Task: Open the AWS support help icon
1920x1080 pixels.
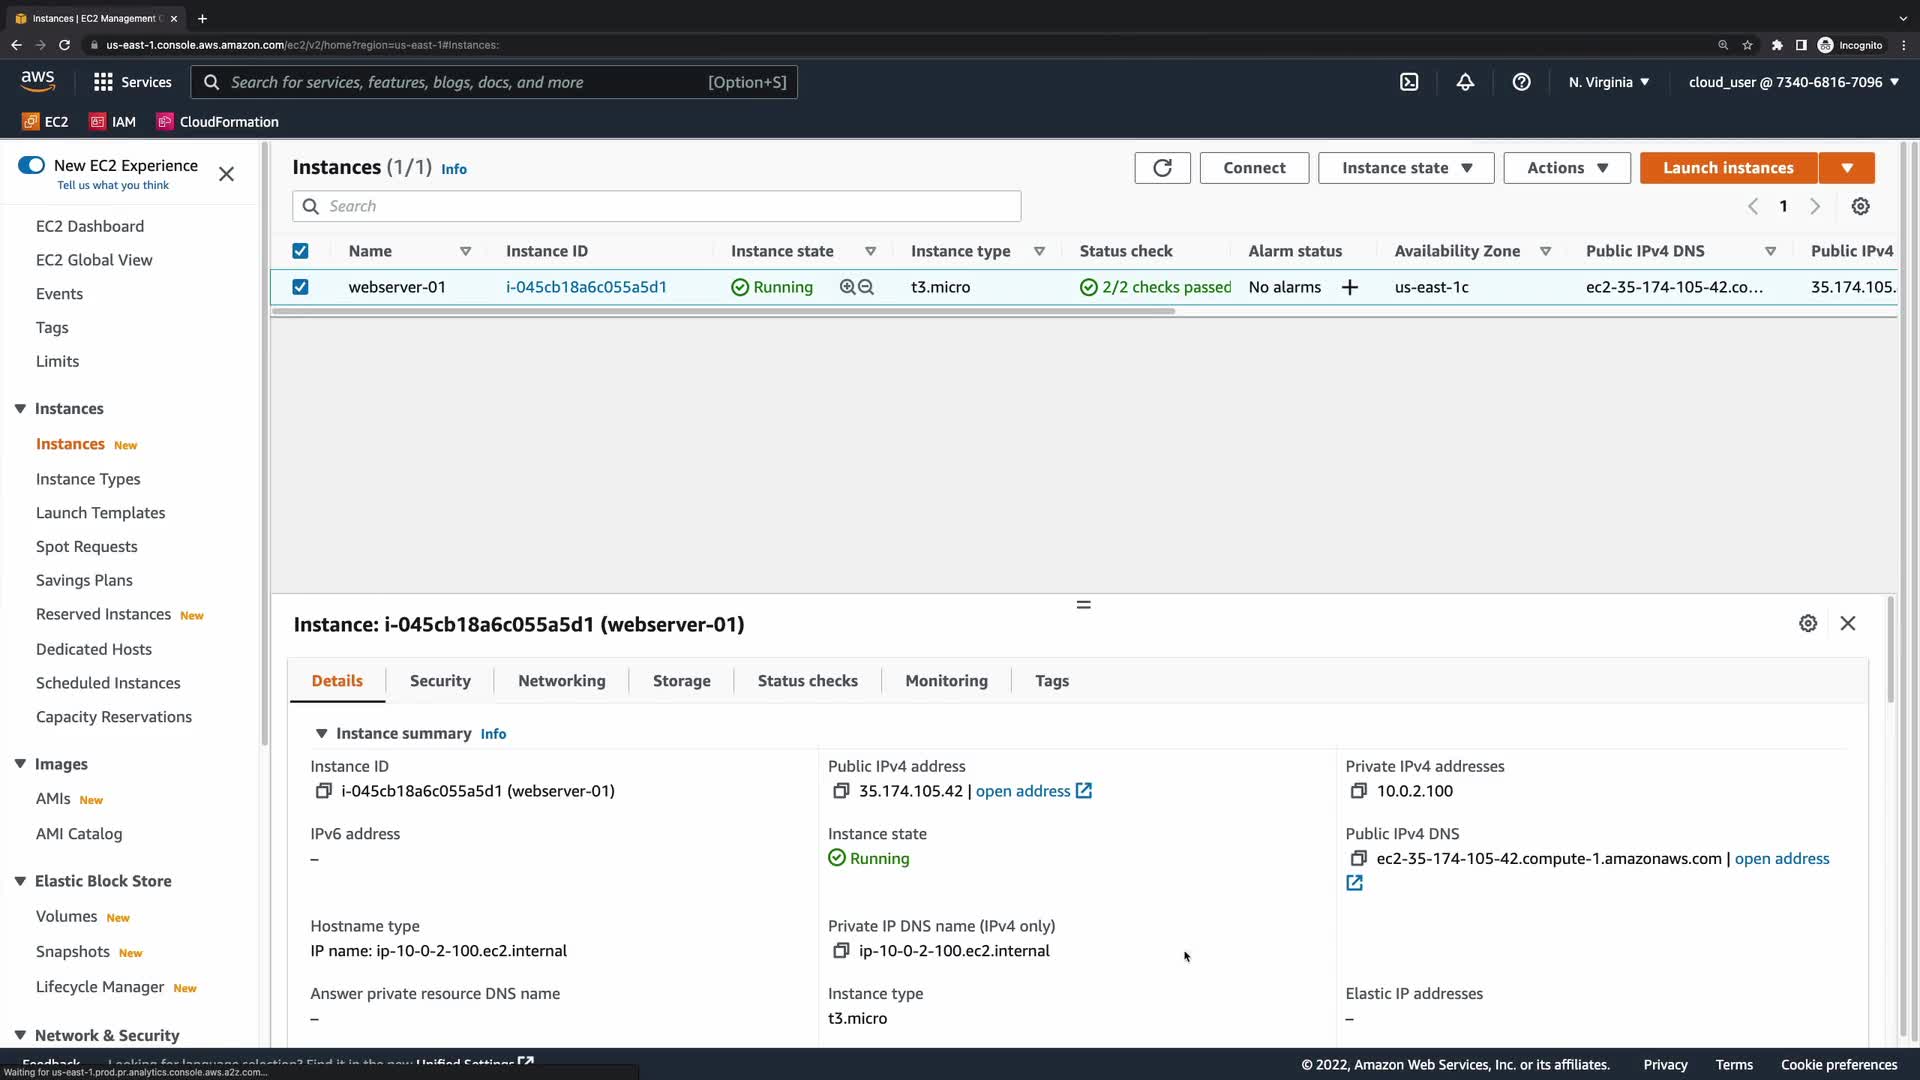Action: tap(1521, 82)
